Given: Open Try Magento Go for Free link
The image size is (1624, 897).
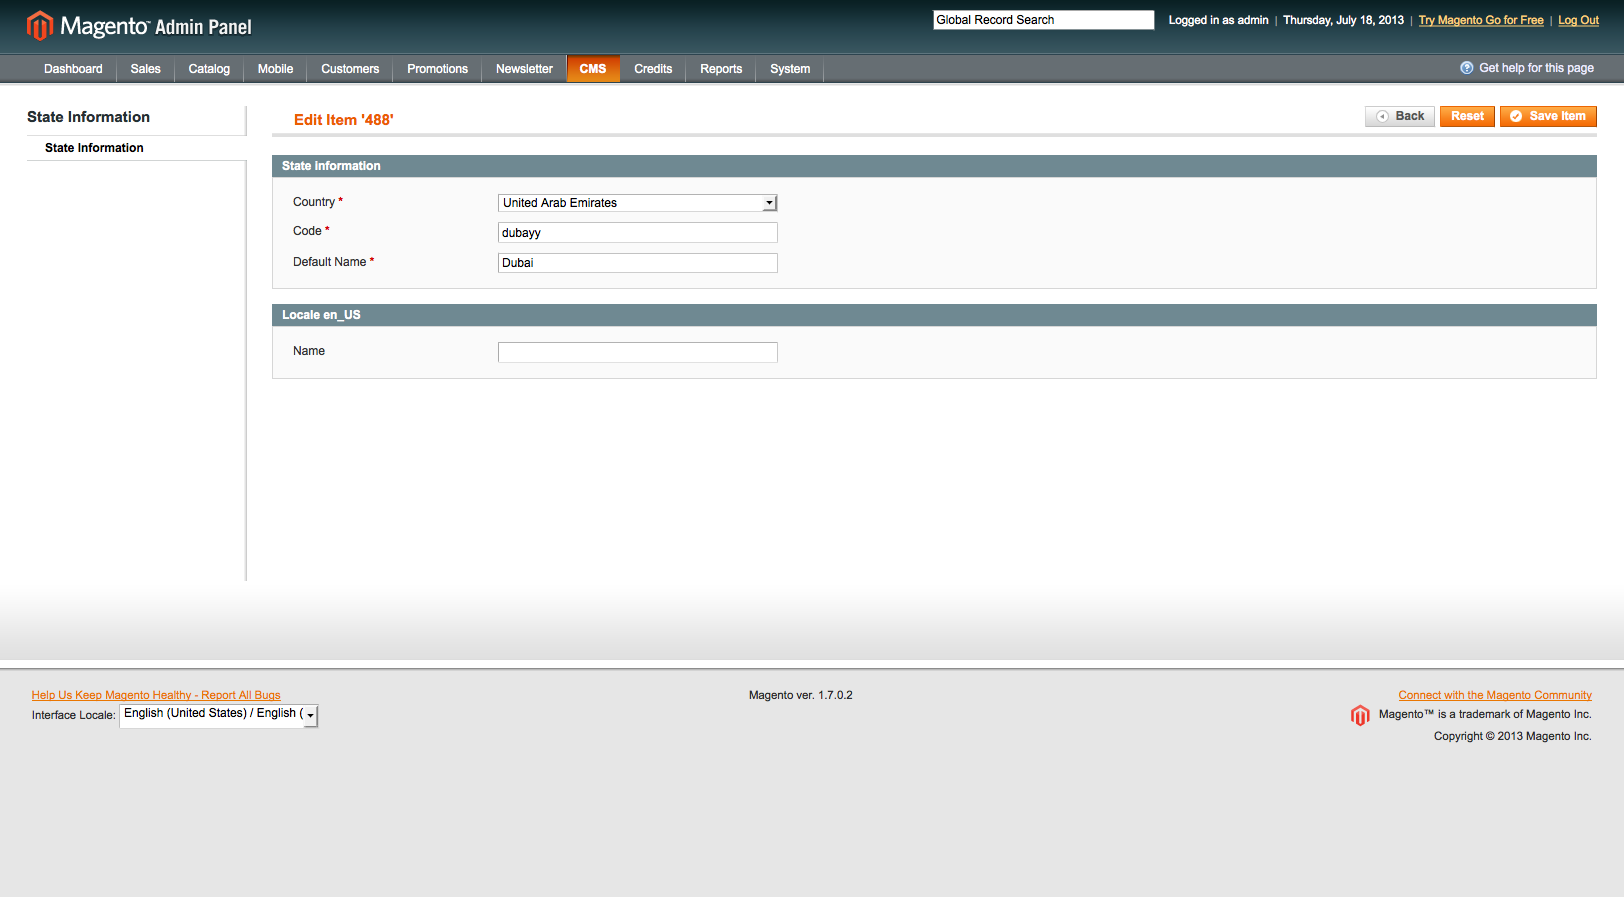Looking at the screenshot, I should (x=1481, y=20).
